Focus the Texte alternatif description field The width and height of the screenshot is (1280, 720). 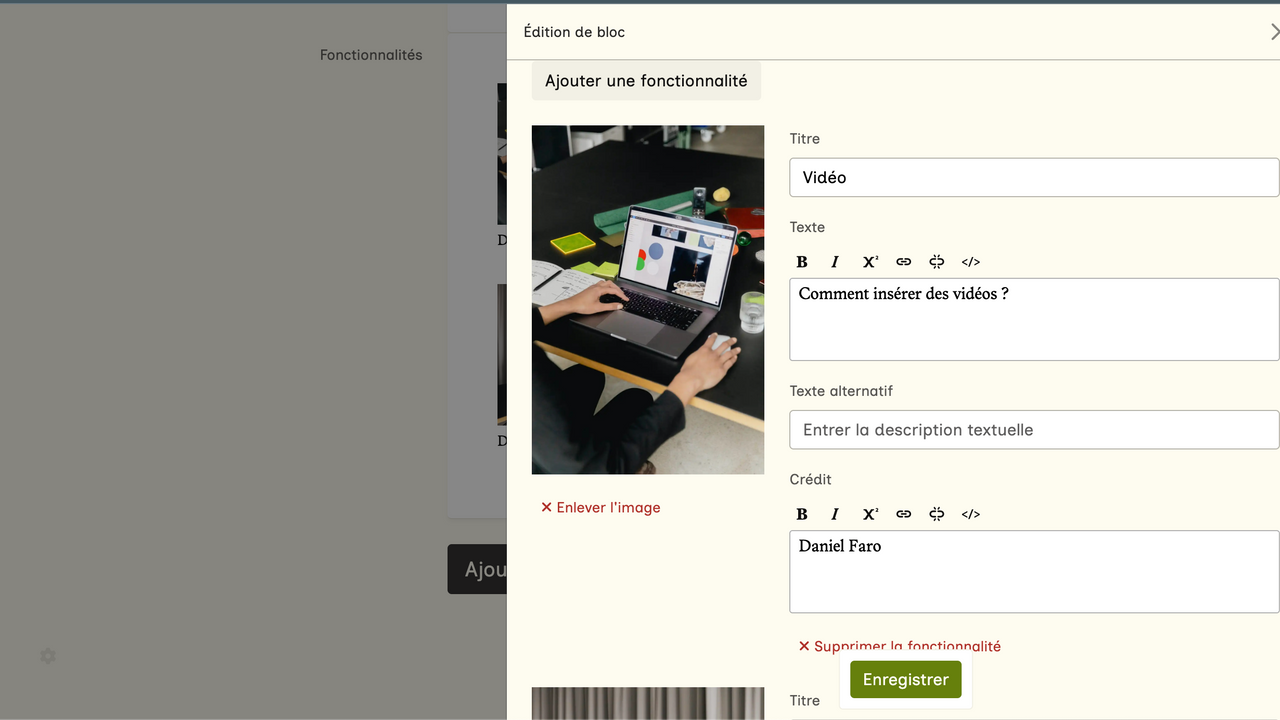[1034, 430]
